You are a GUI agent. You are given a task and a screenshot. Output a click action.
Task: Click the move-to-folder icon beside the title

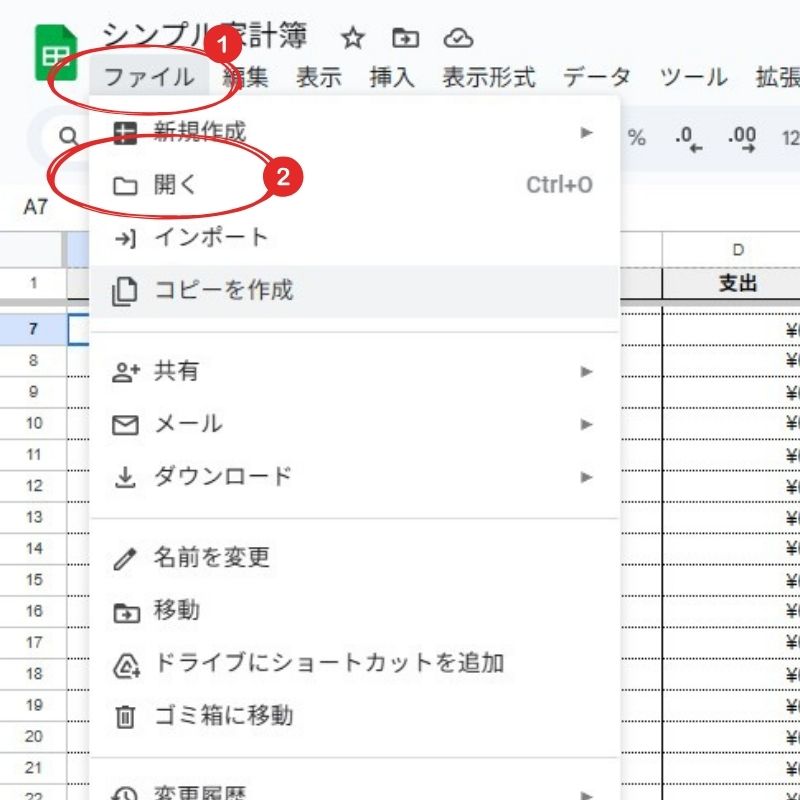pos(406,38)
